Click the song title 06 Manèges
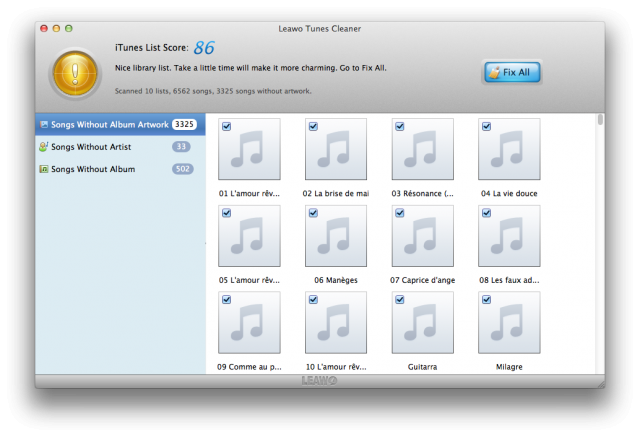Image resolution: width=640 pixels, height=437 pixels. pyautogui.click(x=336, y=280)
